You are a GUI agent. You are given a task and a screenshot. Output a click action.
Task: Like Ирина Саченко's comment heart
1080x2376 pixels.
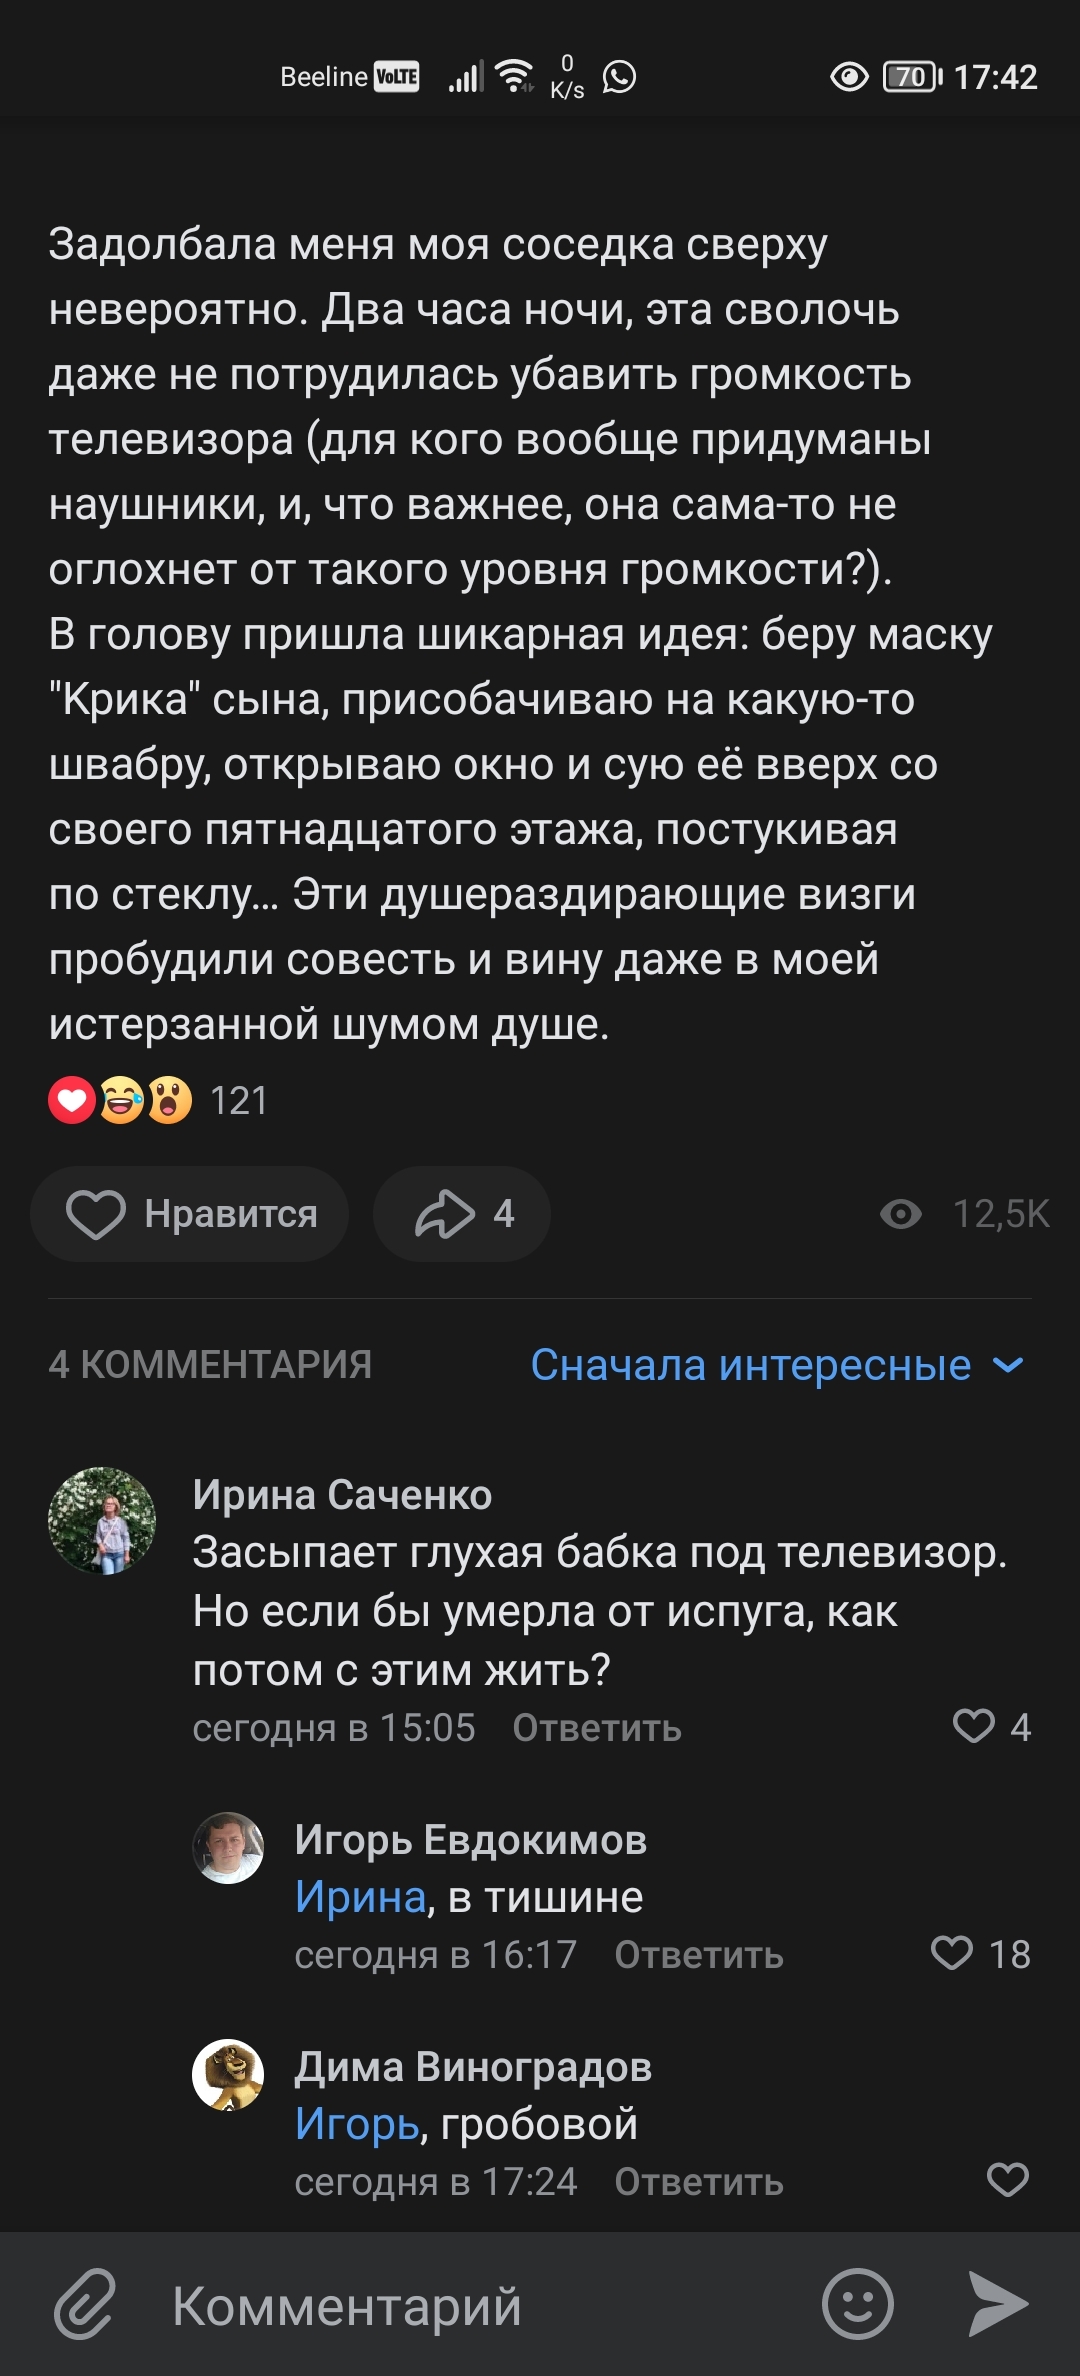coord(974,1726)
